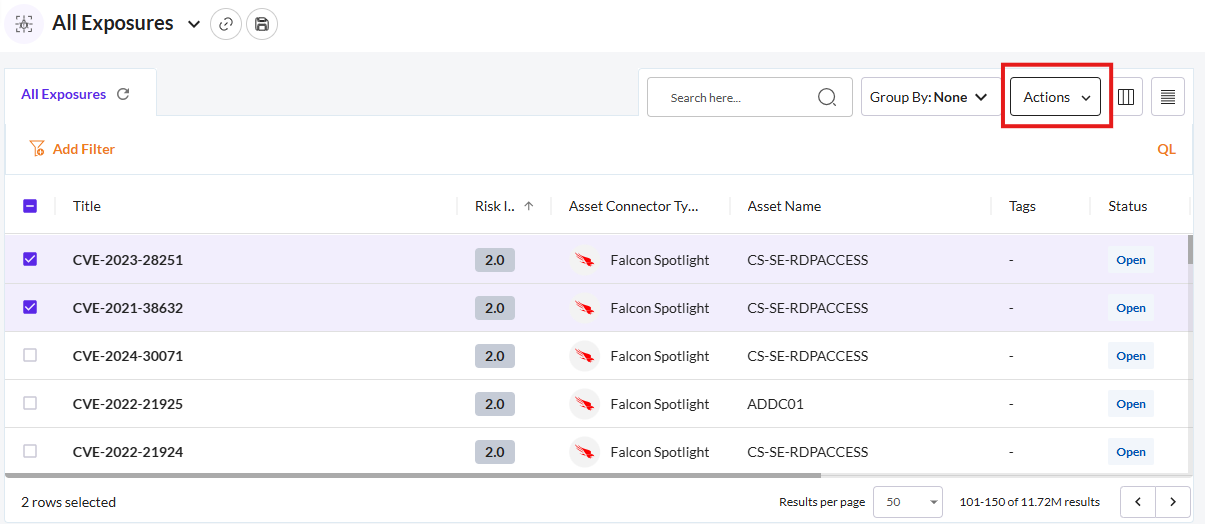Click risk score 2.0 for CVE-2022-21925
The image size is (1205, 524).
[495, 404]
